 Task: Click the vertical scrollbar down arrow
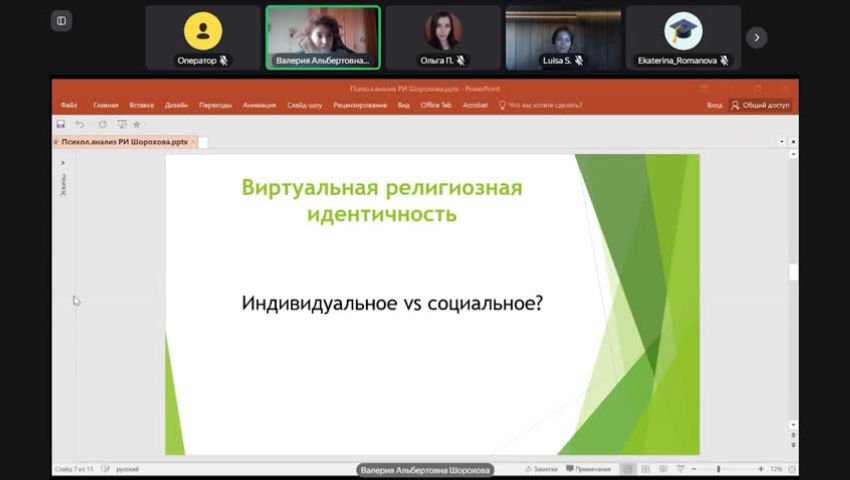point(793,425)
